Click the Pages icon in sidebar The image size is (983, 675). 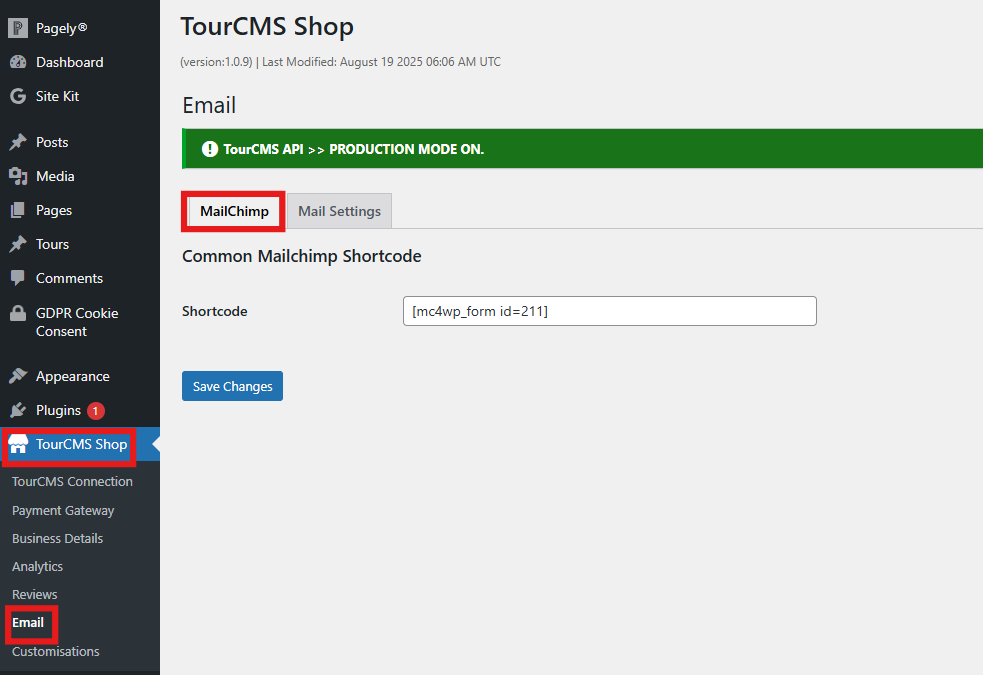tap(18, 210)
